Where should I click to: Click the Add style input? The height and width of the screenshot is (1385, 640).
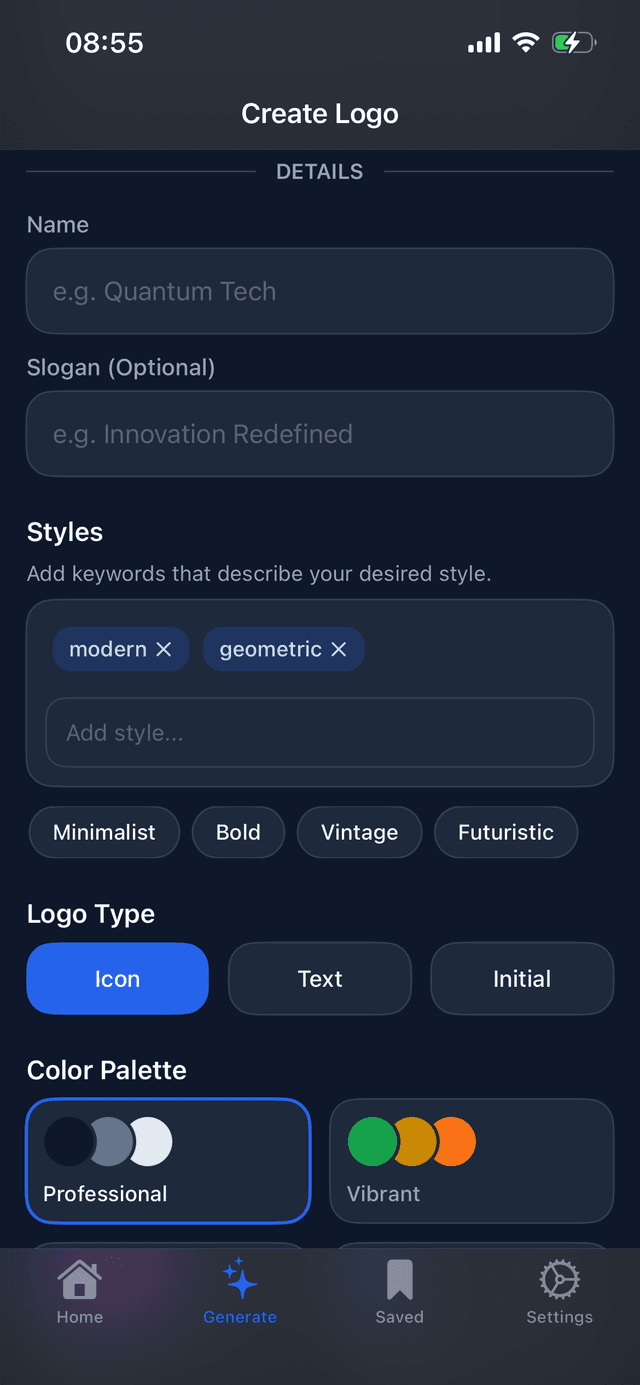(319, 732)
